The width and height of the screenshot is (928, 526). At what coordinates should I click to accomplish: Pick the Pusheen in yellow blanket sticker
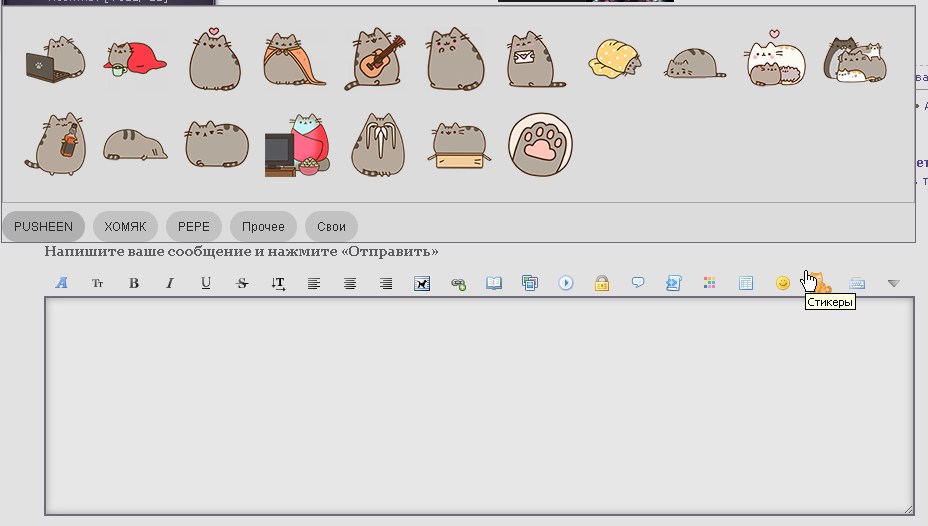click(x=615, y=59)
